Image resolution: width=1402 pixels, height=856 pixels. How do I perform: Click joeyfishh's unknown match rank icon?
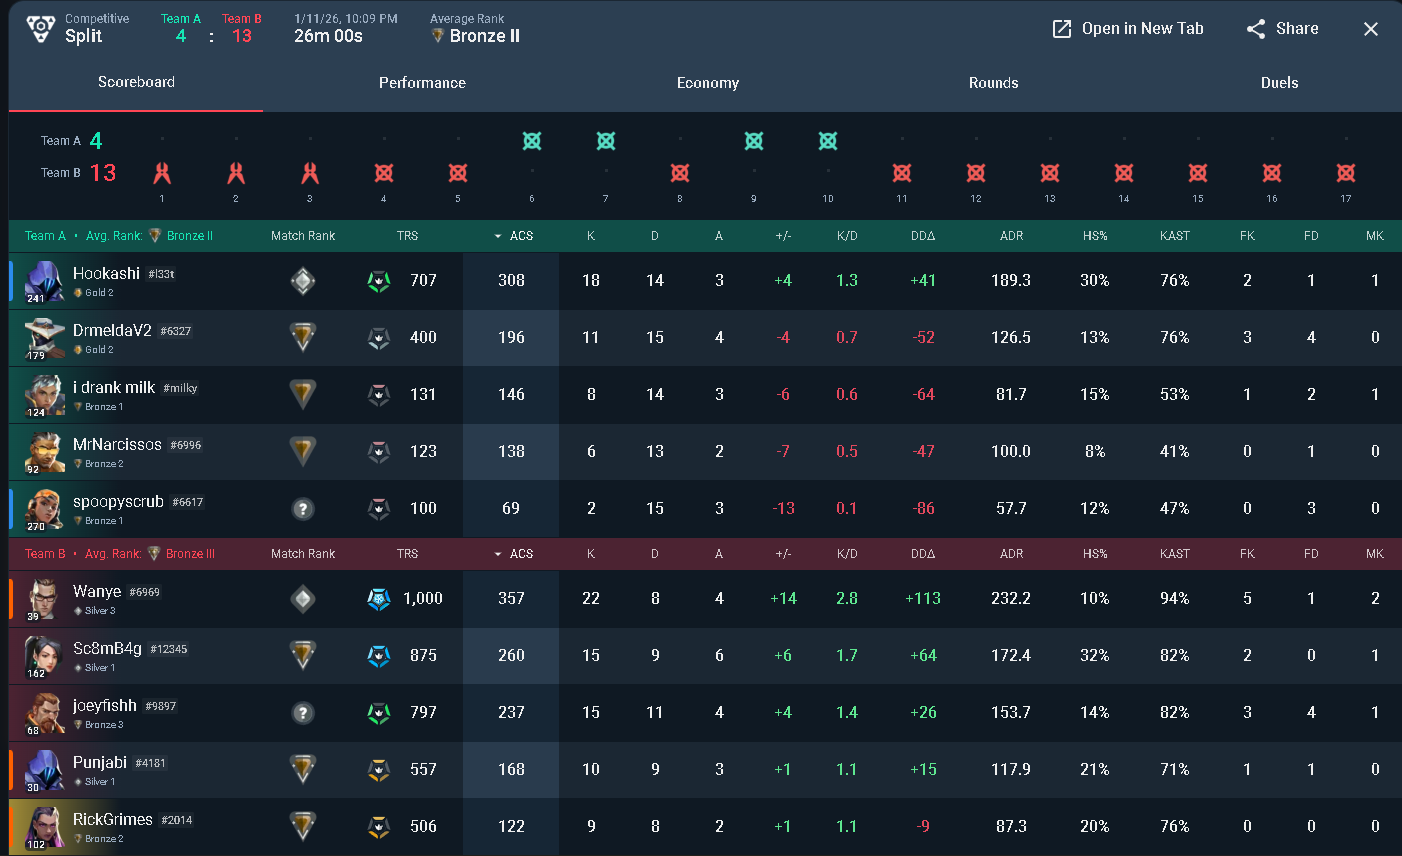[303, 713]
